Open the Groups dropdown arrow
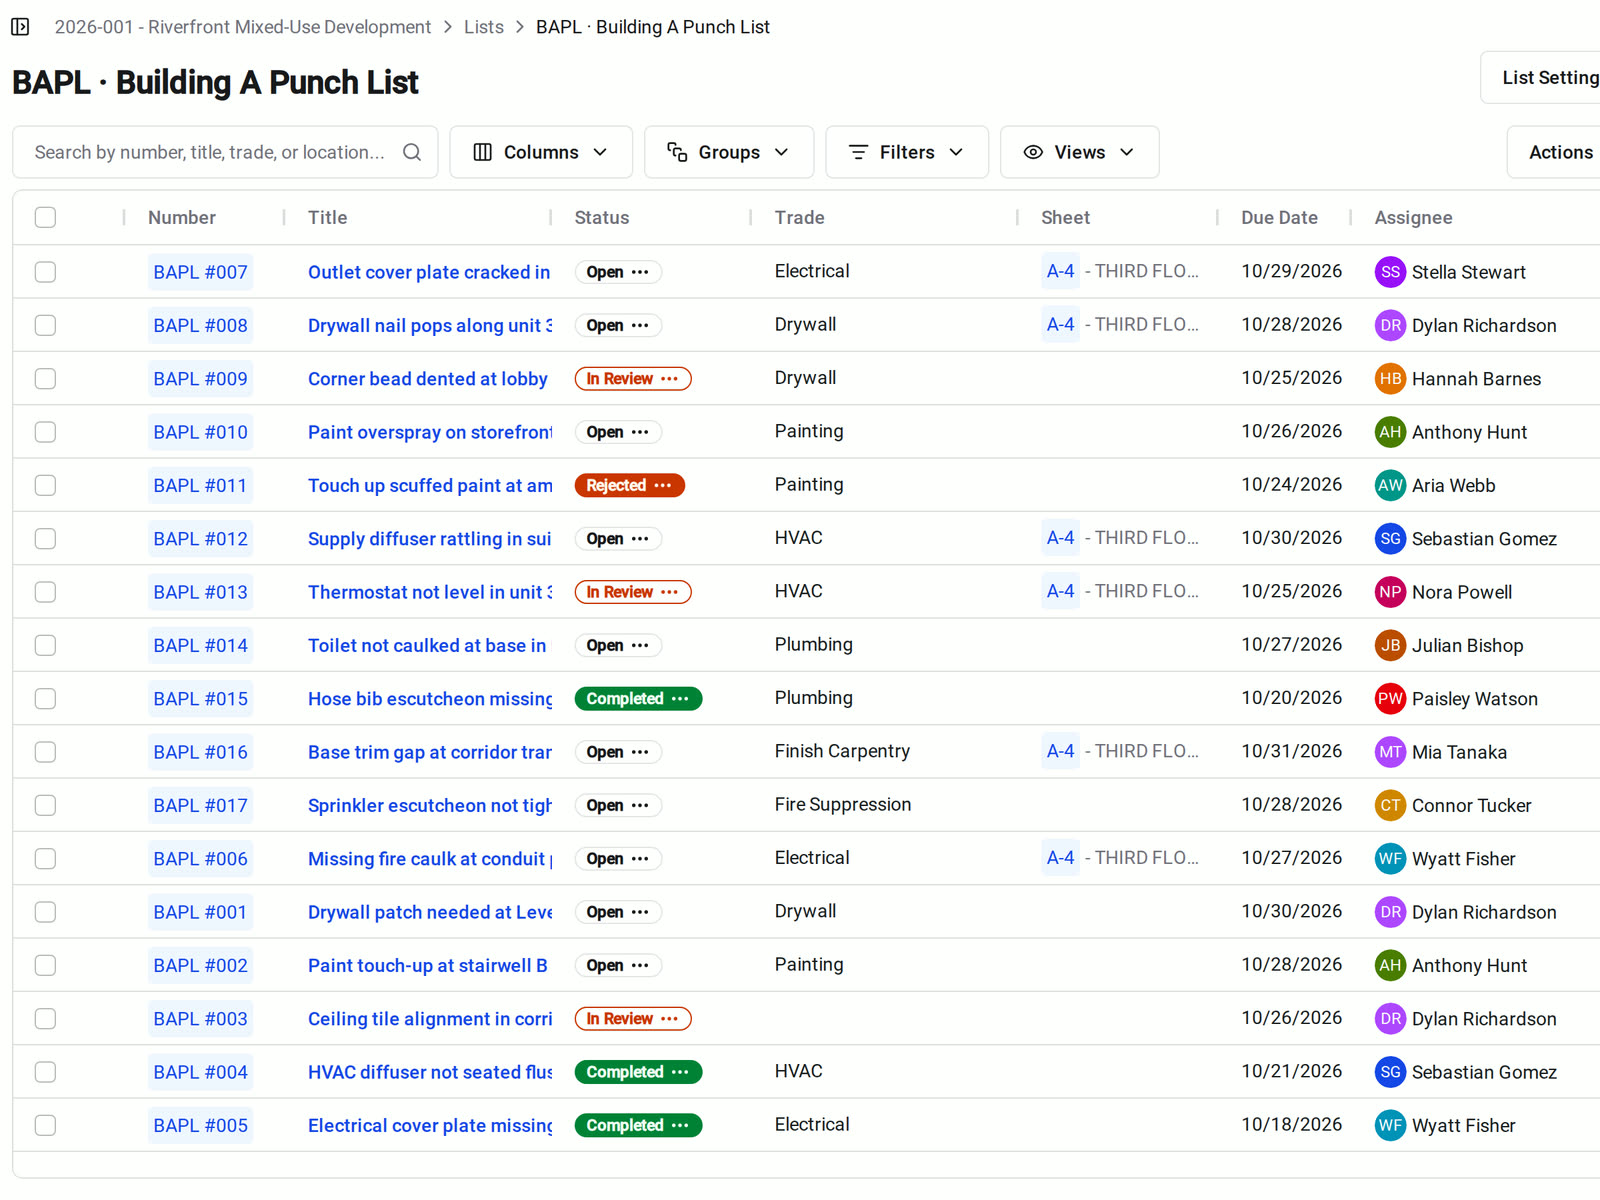 coord(781,152)
